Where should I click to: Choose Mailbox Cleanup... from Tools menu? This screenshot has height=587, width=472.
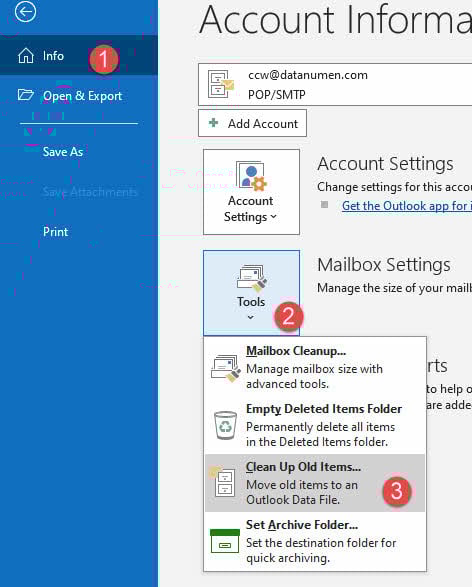pyautogui.click(x=315, y=367)
